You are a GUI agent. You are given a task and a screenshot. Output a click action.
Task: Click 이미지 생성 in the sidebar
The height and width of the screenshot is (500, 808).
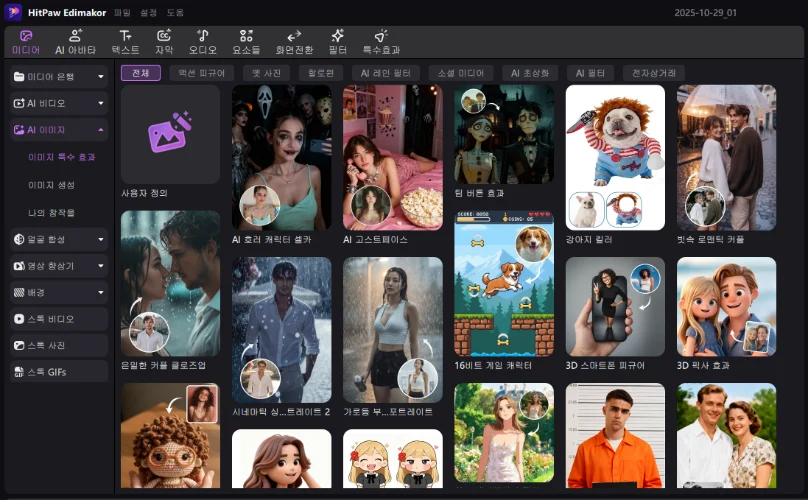coord(51,185)
